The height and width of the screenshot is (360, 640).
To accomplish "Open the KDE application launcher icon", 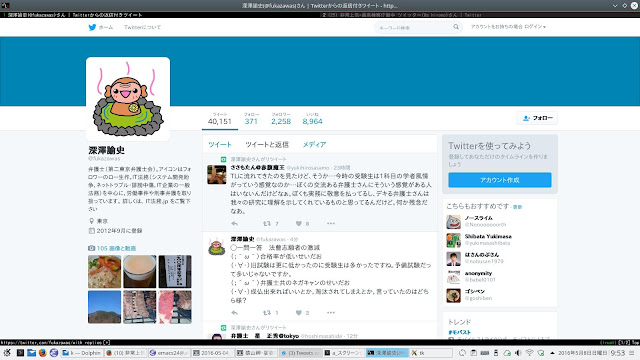I will (x=7, y=353).
